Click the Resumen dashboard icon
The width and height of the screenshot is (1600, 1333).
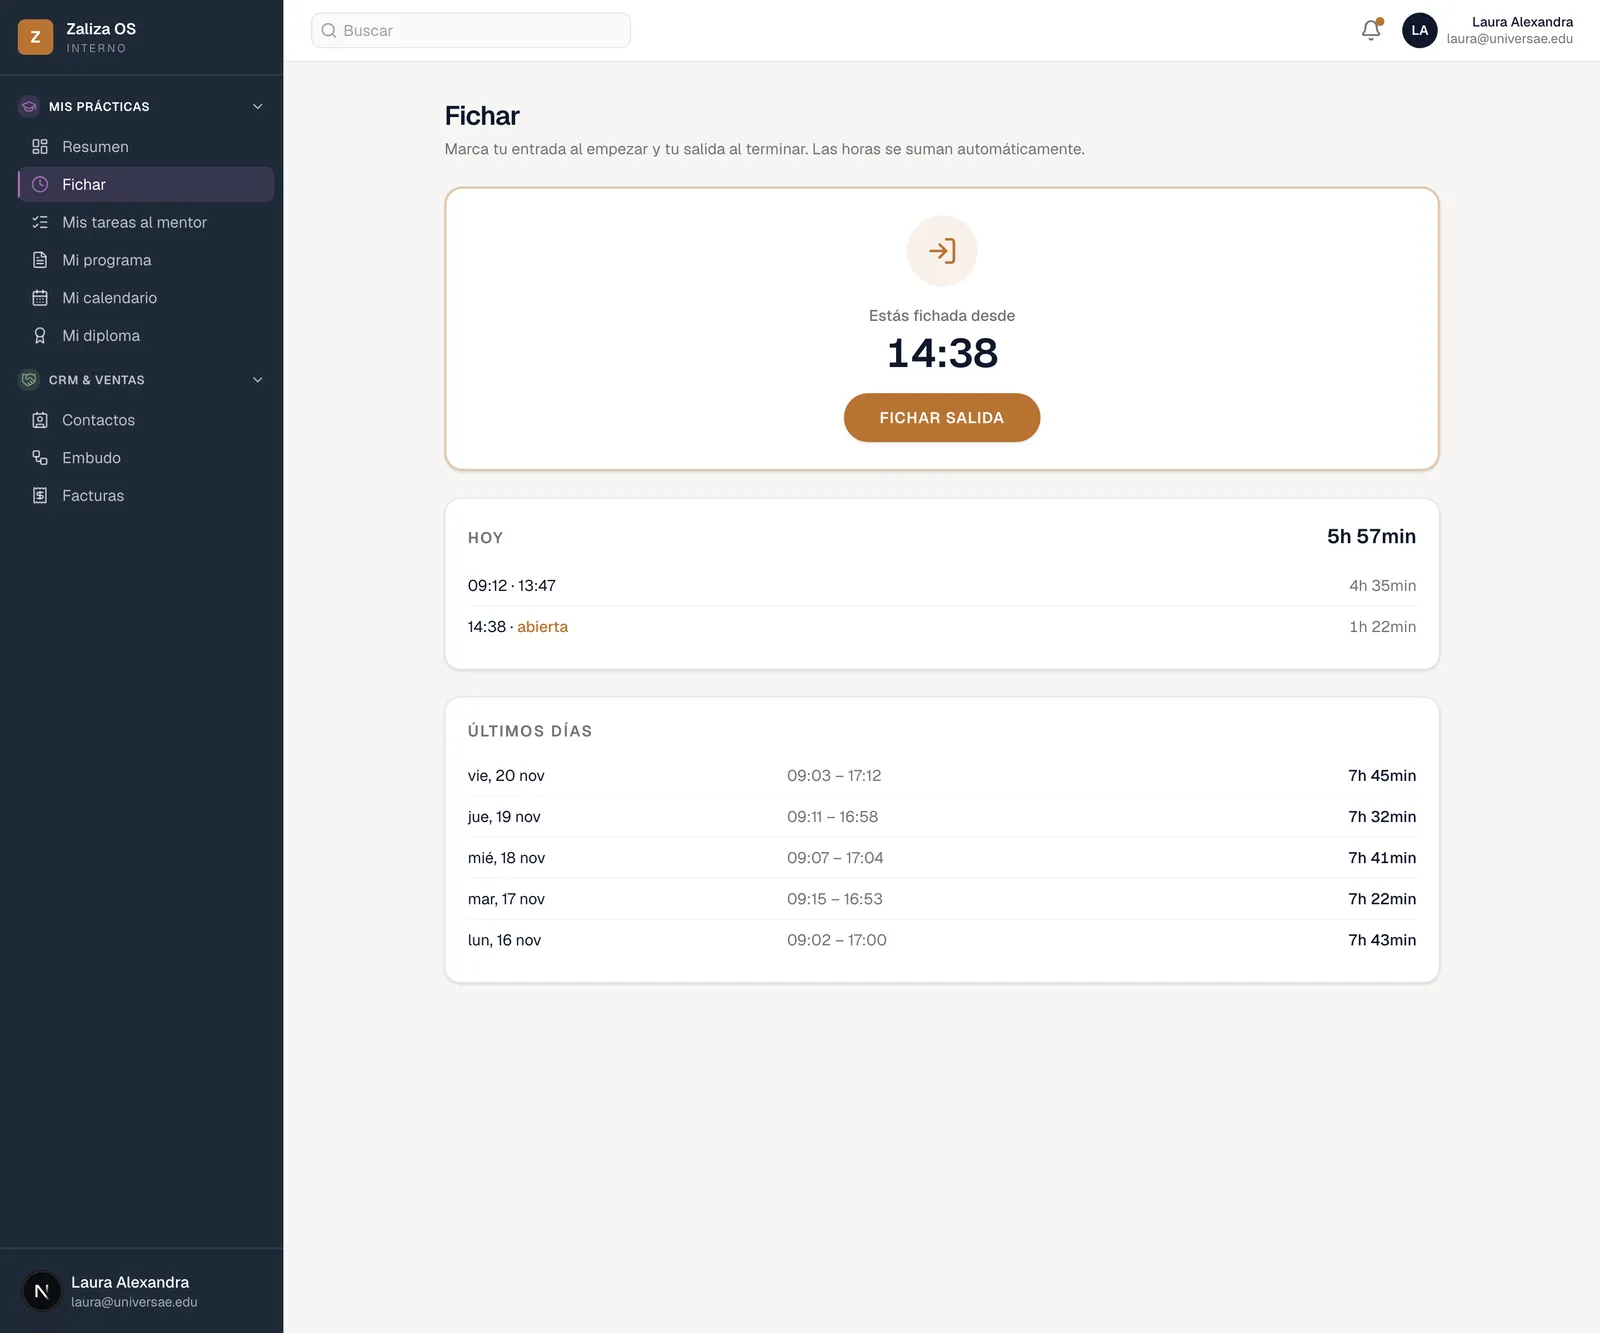(40, 147)
